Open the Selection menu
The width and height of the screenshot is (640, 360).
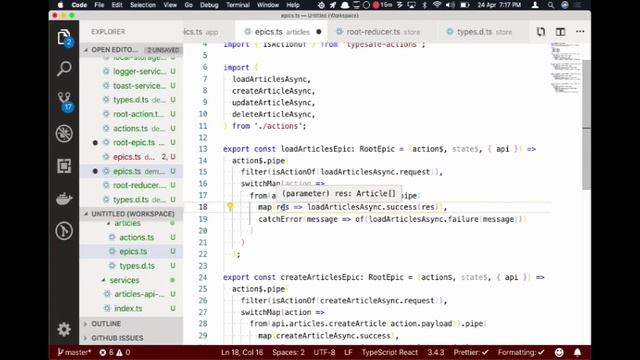pos(143,5)
